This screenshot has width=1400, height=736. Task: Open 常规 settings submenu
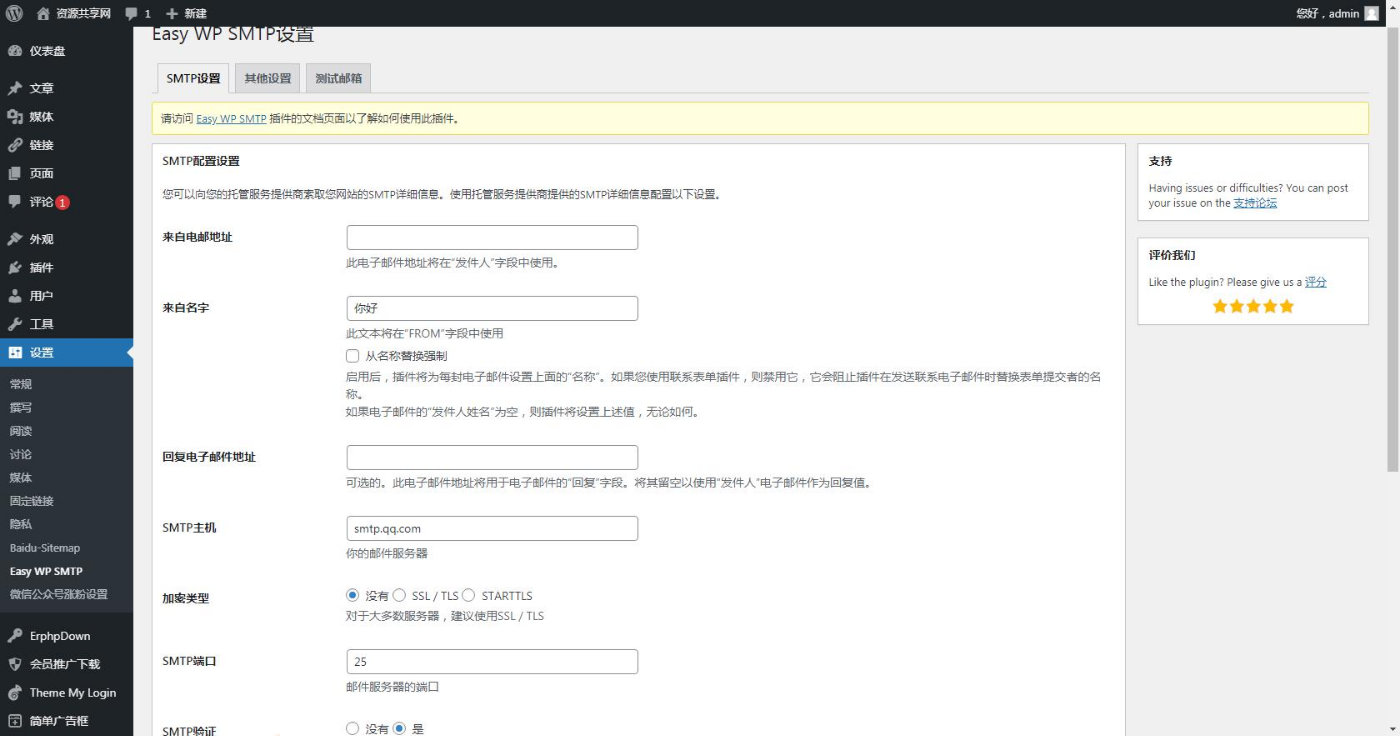coord(21,384)
